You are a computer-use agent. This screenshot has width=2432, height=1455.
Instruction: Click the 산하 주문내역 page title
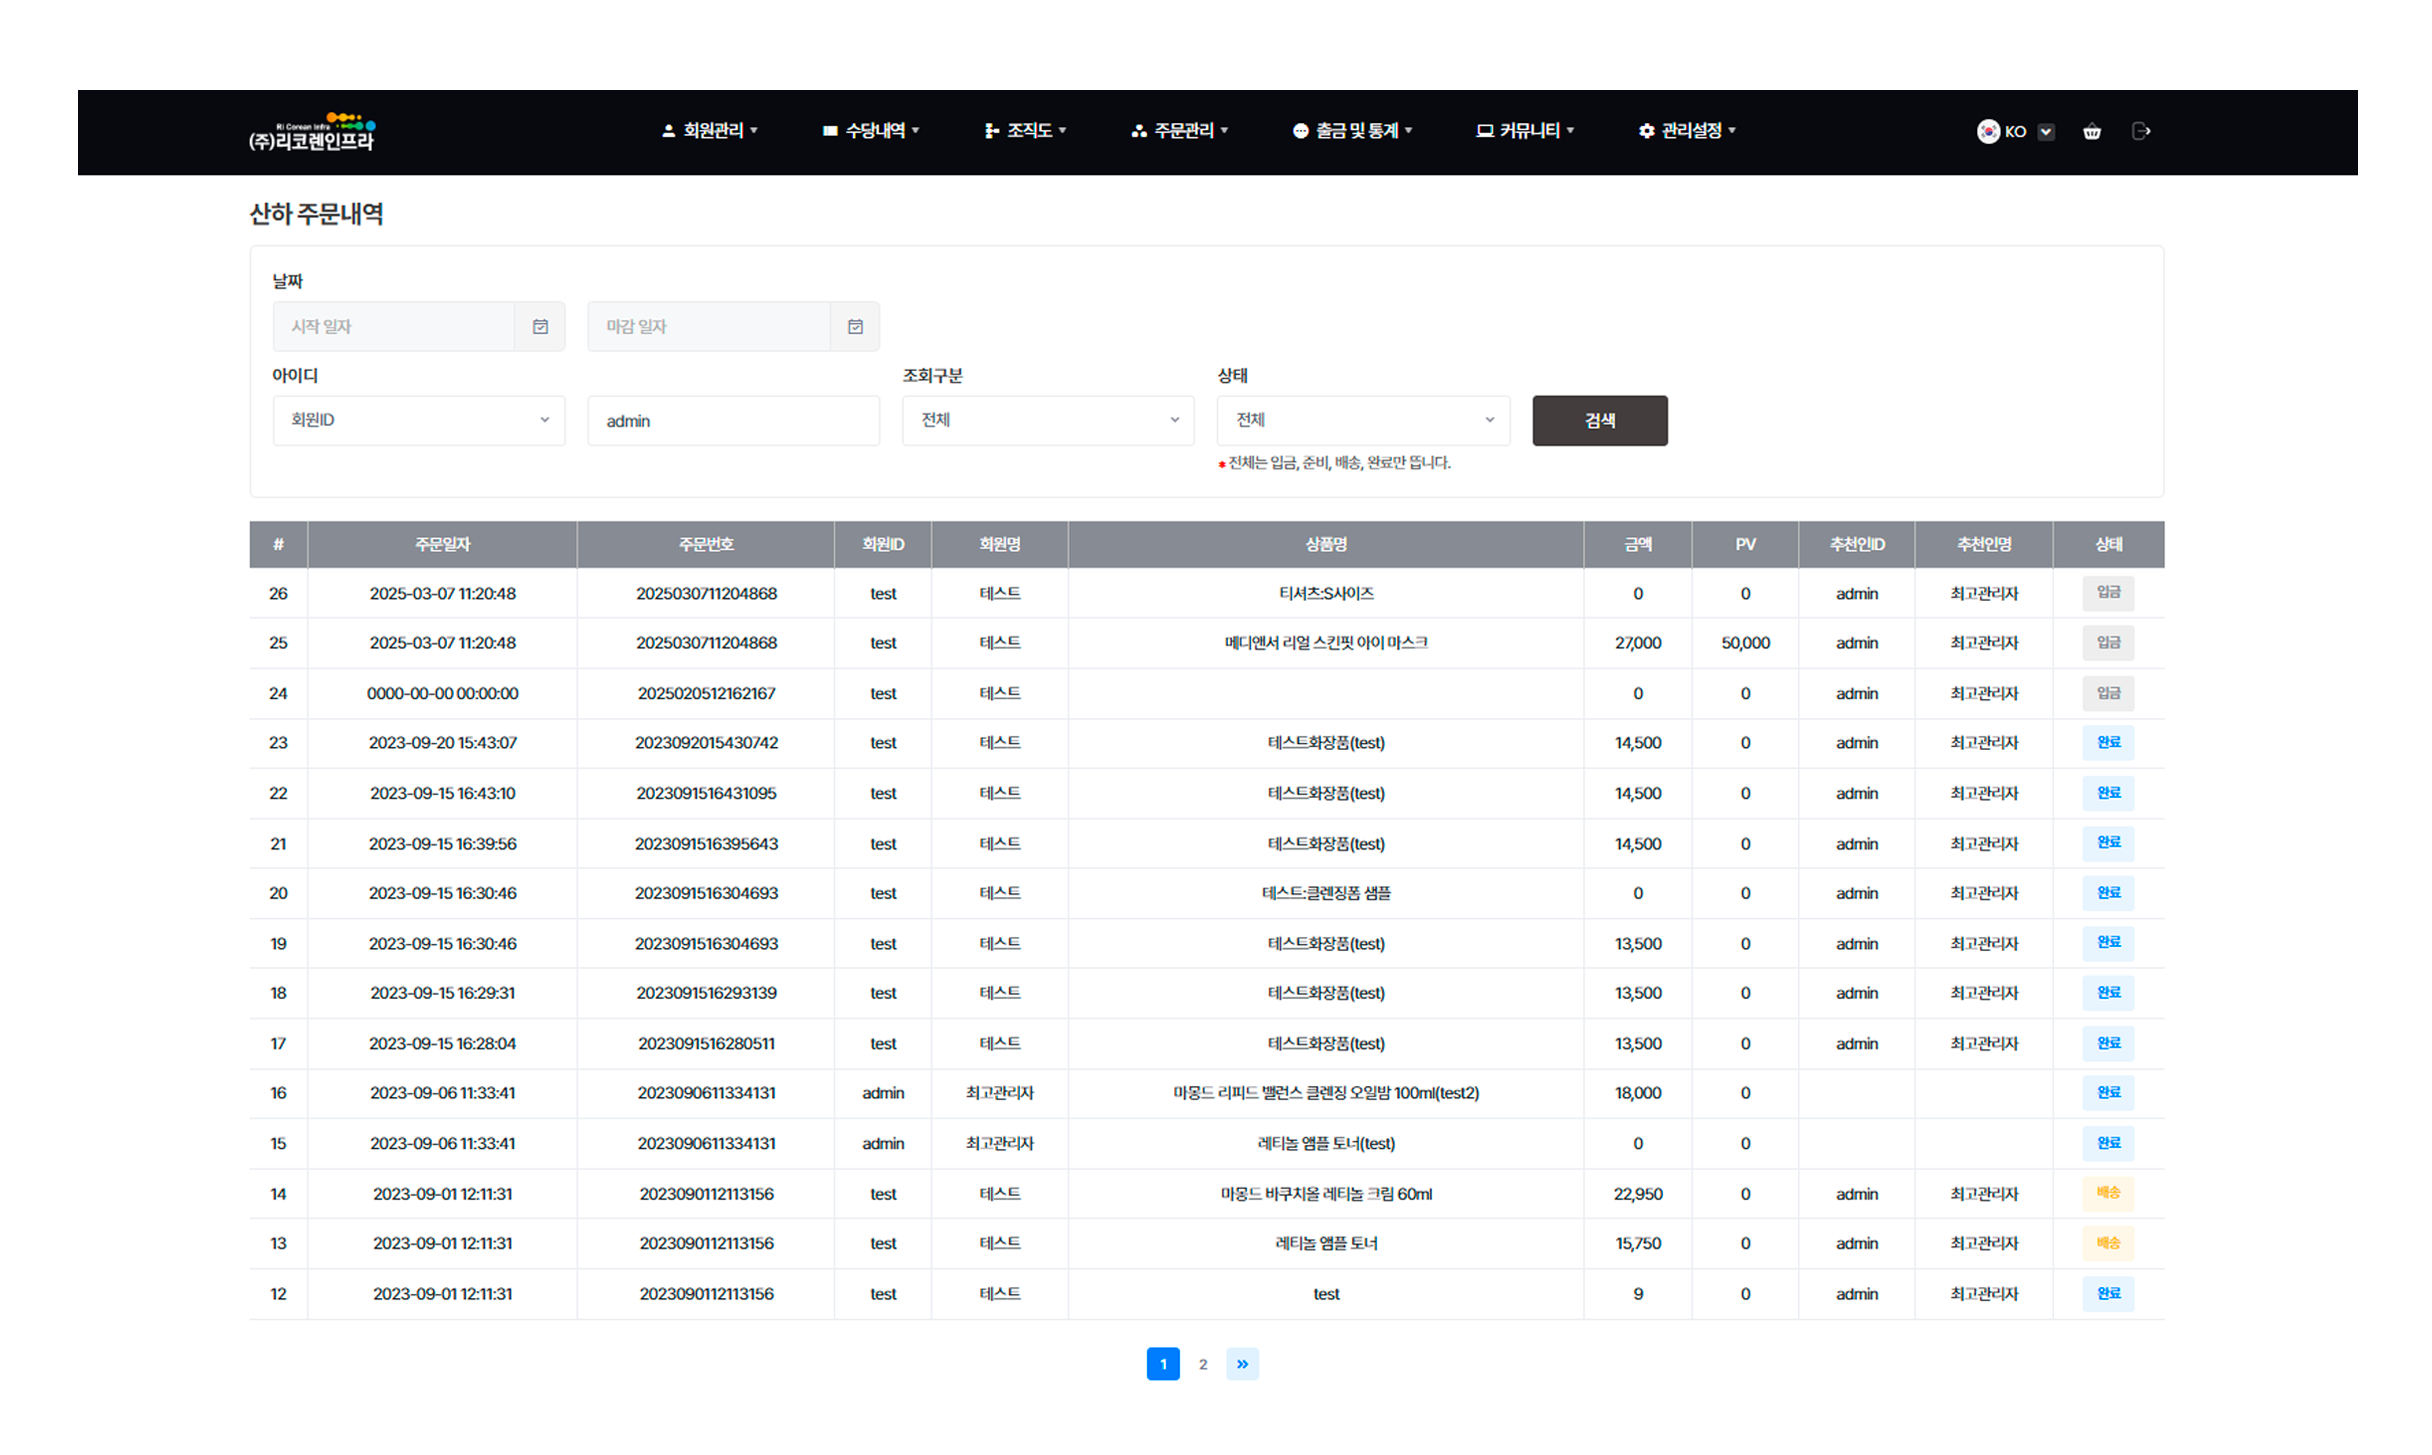316,214
